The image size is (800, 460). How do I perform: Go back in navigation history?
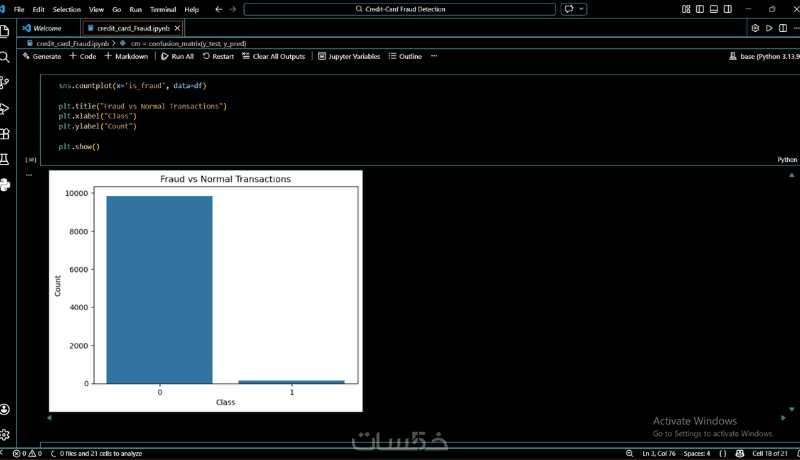(218, 9)
